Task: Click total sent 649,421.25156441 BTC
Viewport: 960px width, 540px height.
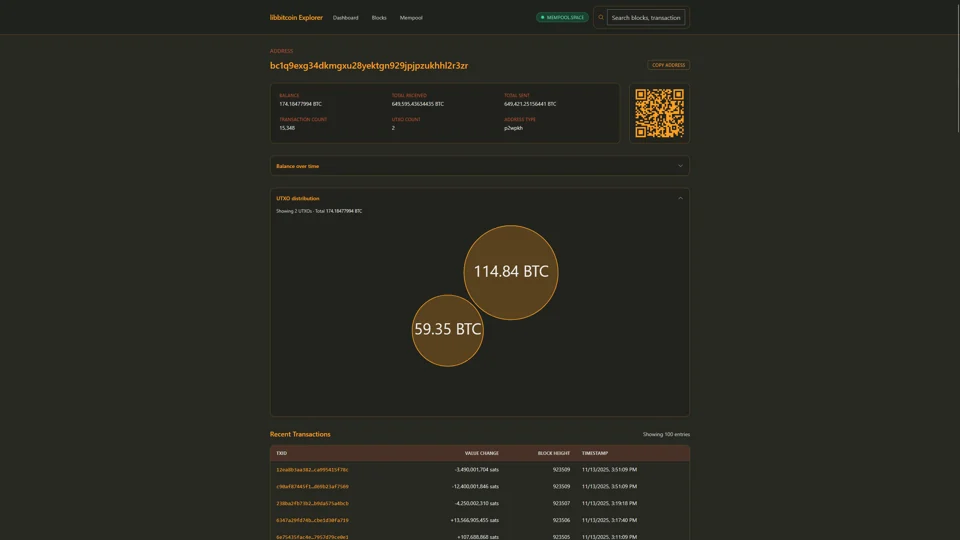Action: [530, 104]
